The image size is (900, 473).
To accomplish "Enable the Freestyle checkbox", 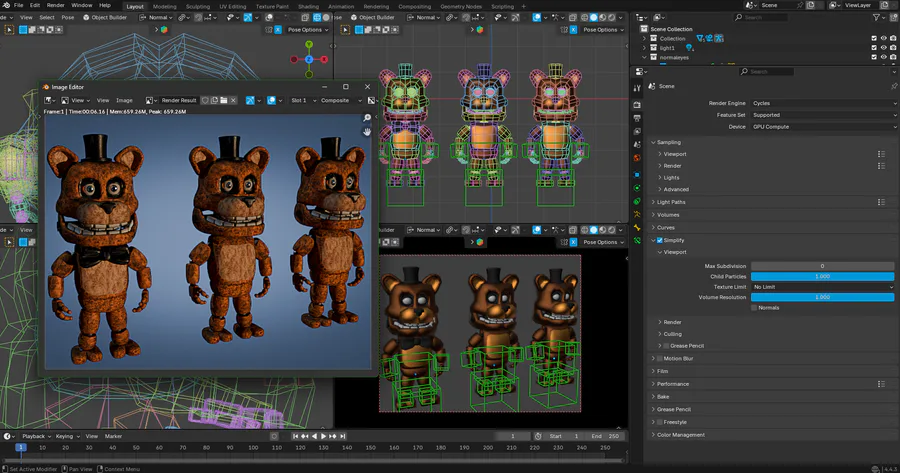I will (660, 422).
